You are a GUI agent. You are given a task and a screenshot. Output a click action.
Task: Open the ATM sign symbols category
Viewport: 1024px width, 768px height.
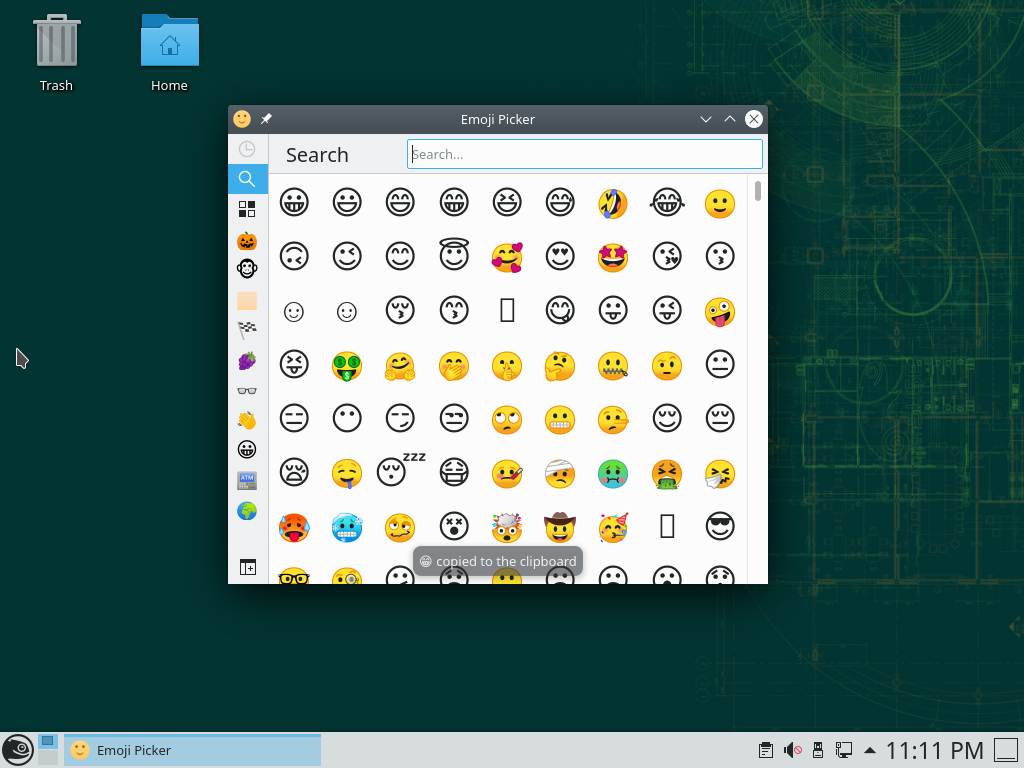(x=247, y=479)
